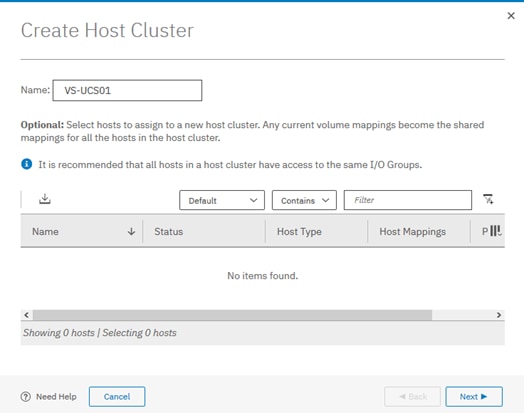Sort by the Host Mappings column header
This screenshot has width=524, height=413.
click(x=412, y=232)
